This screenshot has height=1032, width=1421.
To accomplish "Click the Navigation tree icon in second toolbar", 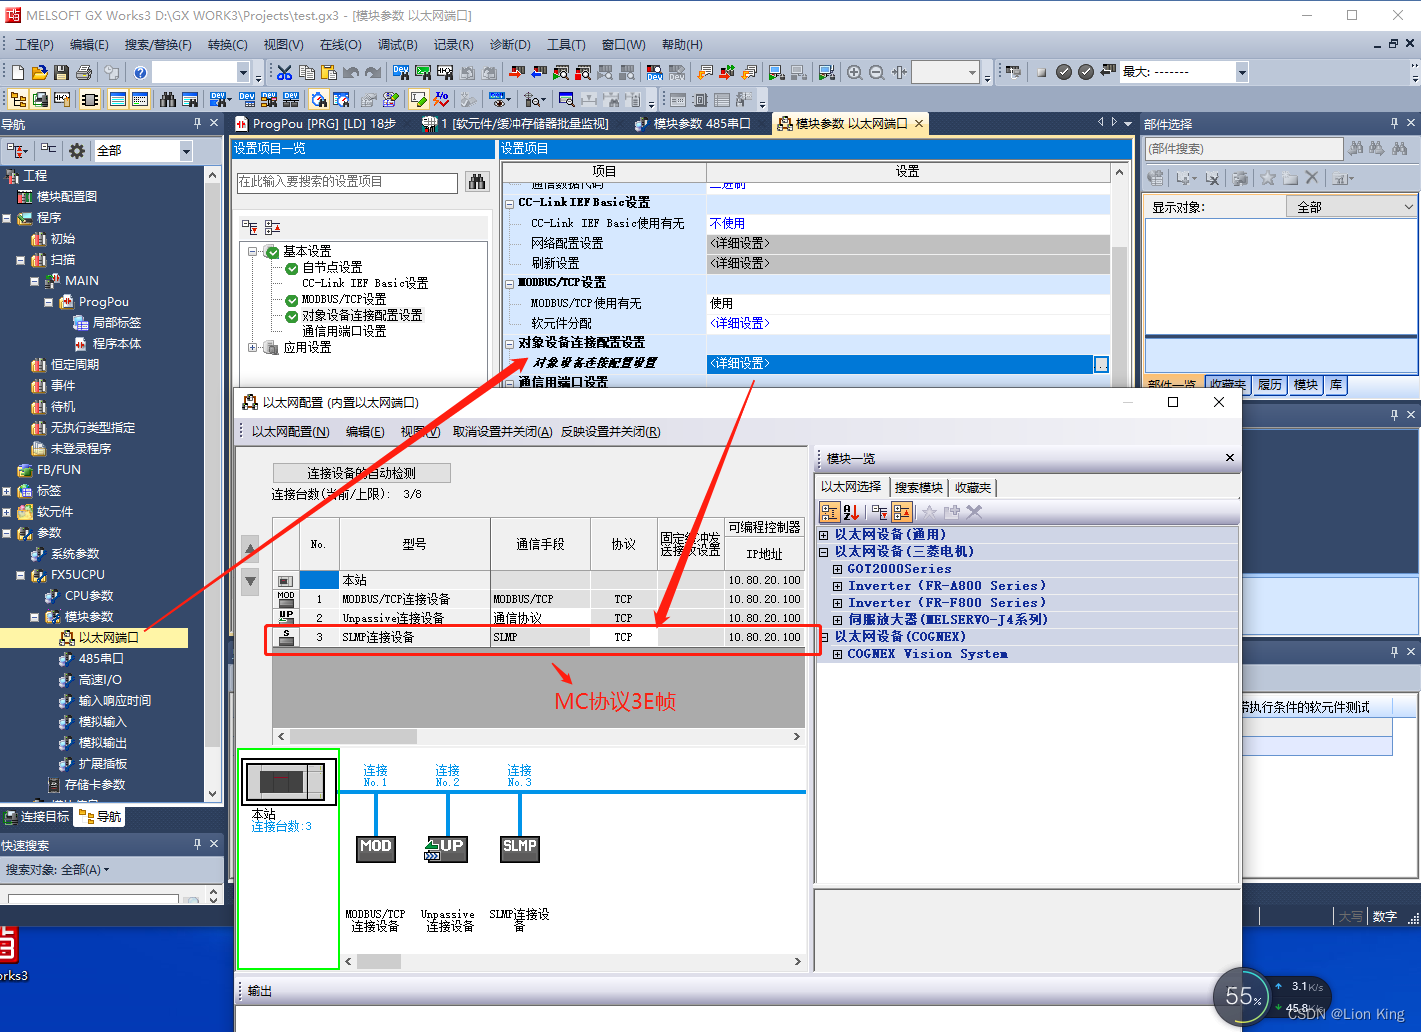I will pyautogui.click(x=18, y=99).
